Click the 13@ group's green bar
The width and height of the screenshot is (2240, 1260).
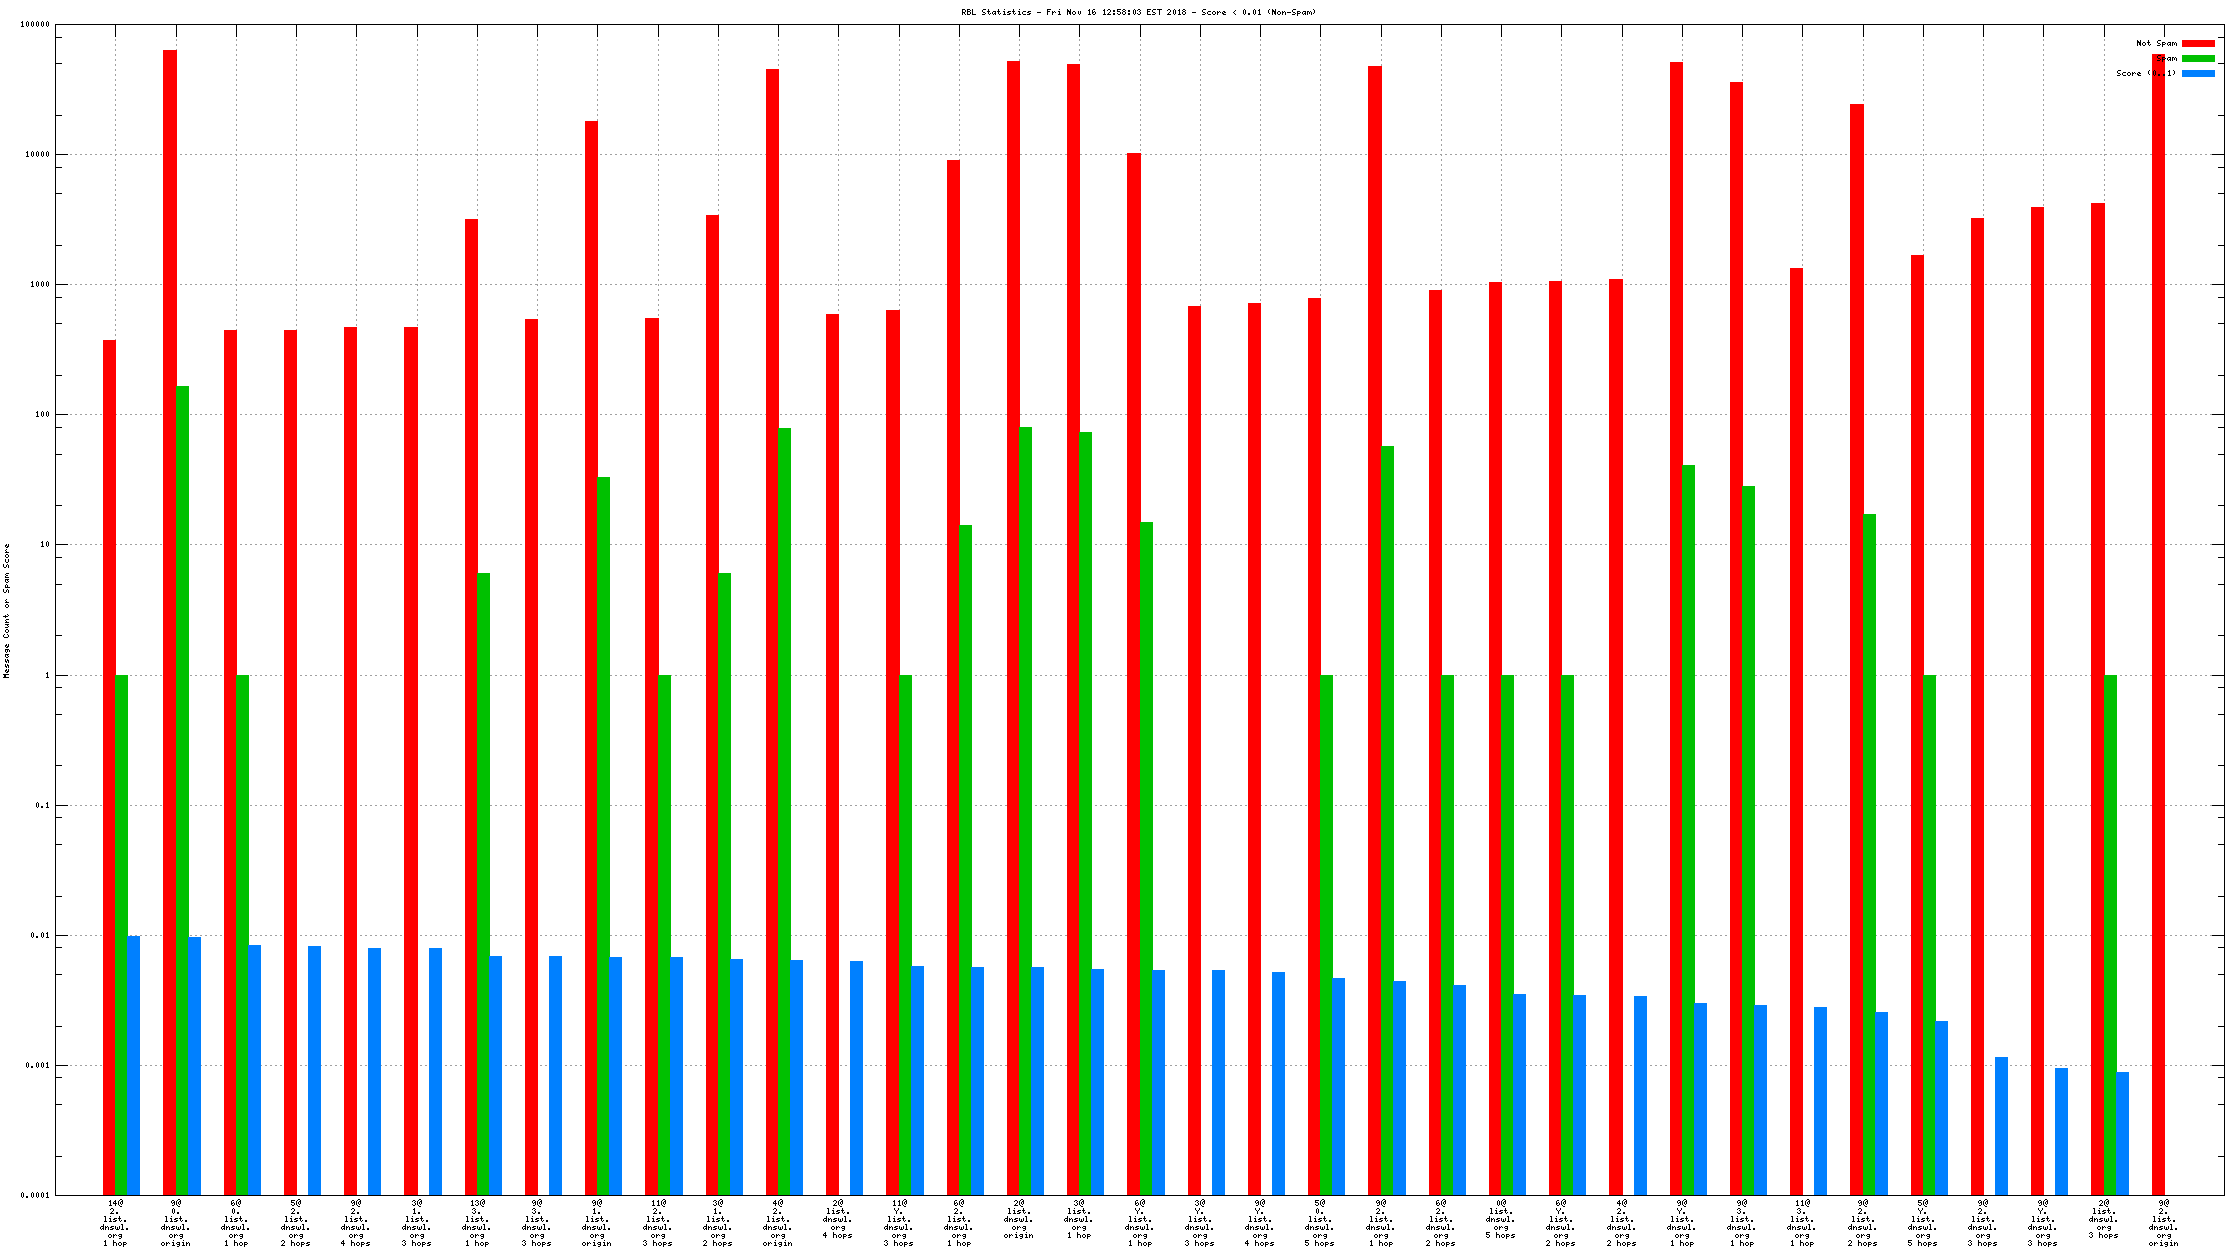pos(484,880)
